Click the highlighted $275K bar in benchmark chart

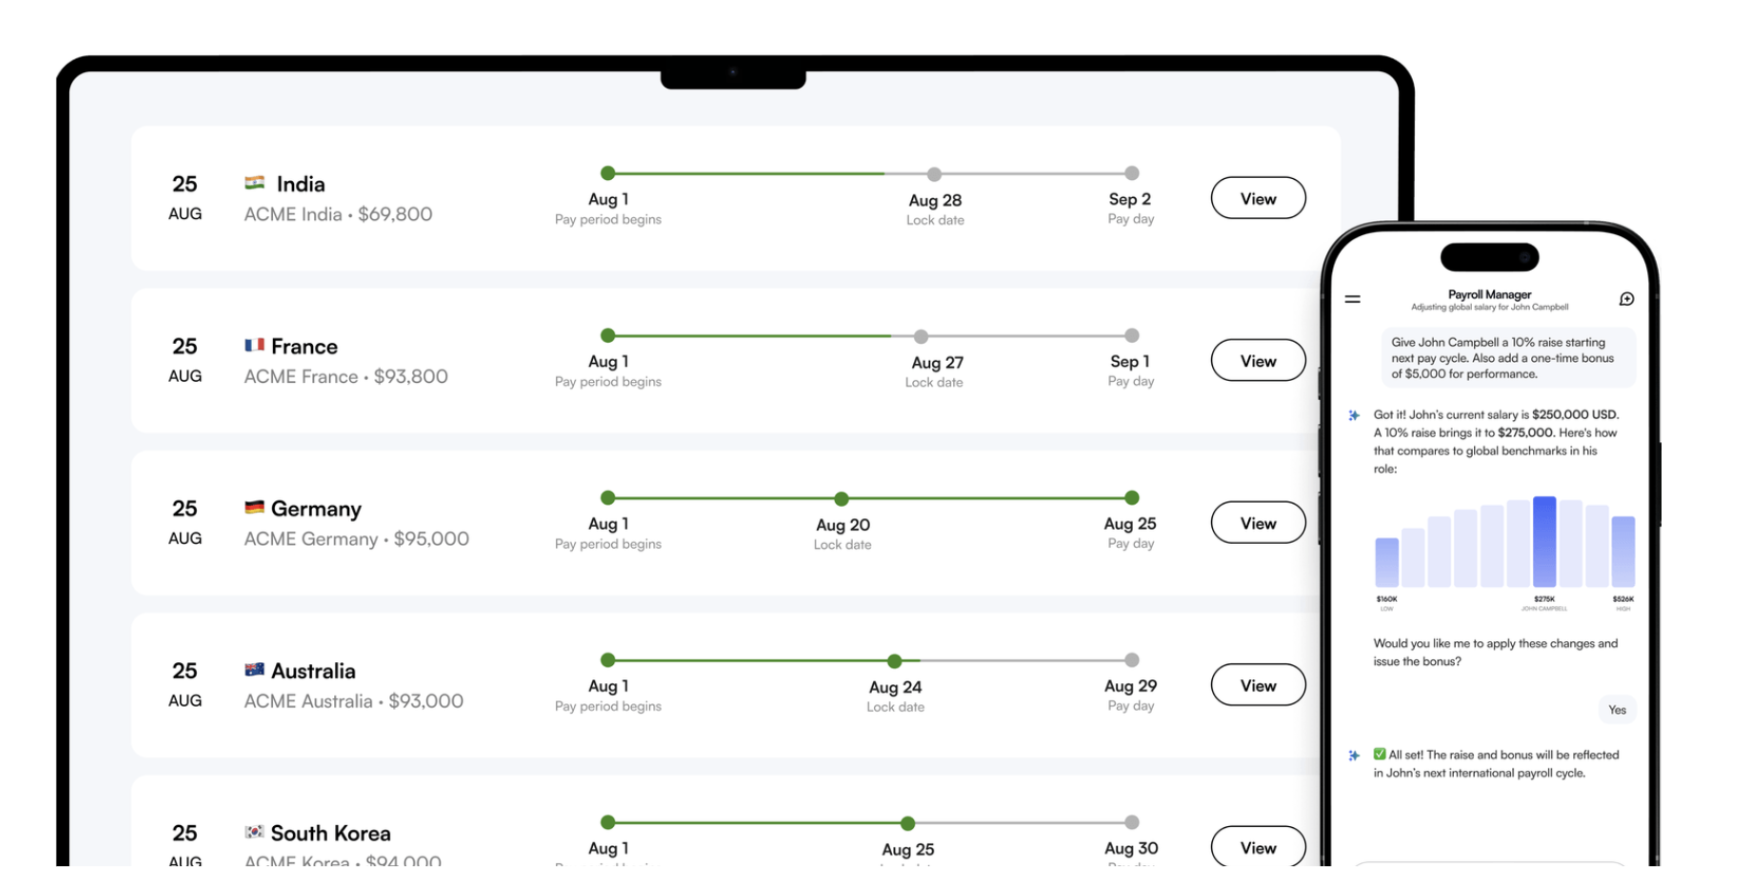(1544, 542)
